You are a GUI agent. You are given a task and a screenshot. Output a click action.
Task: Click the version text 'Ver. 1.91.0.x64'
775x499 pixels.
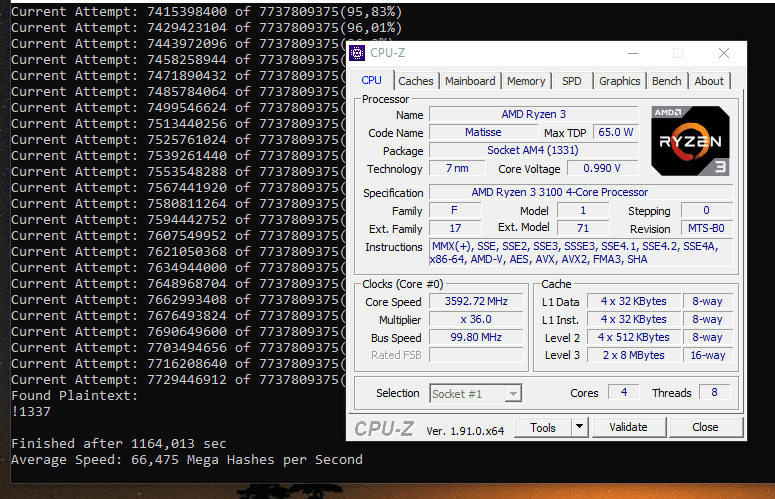tap(465, 431)
